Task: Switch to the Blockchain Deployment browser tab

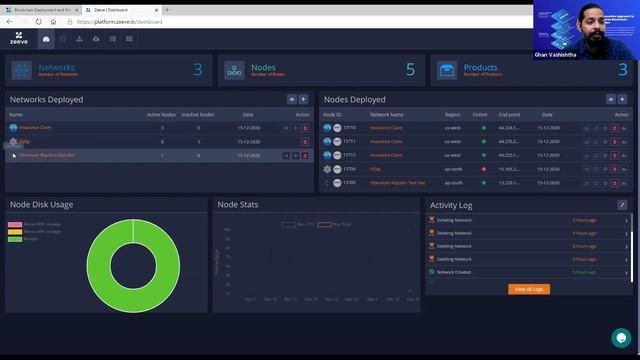Action: coord(41,10)
